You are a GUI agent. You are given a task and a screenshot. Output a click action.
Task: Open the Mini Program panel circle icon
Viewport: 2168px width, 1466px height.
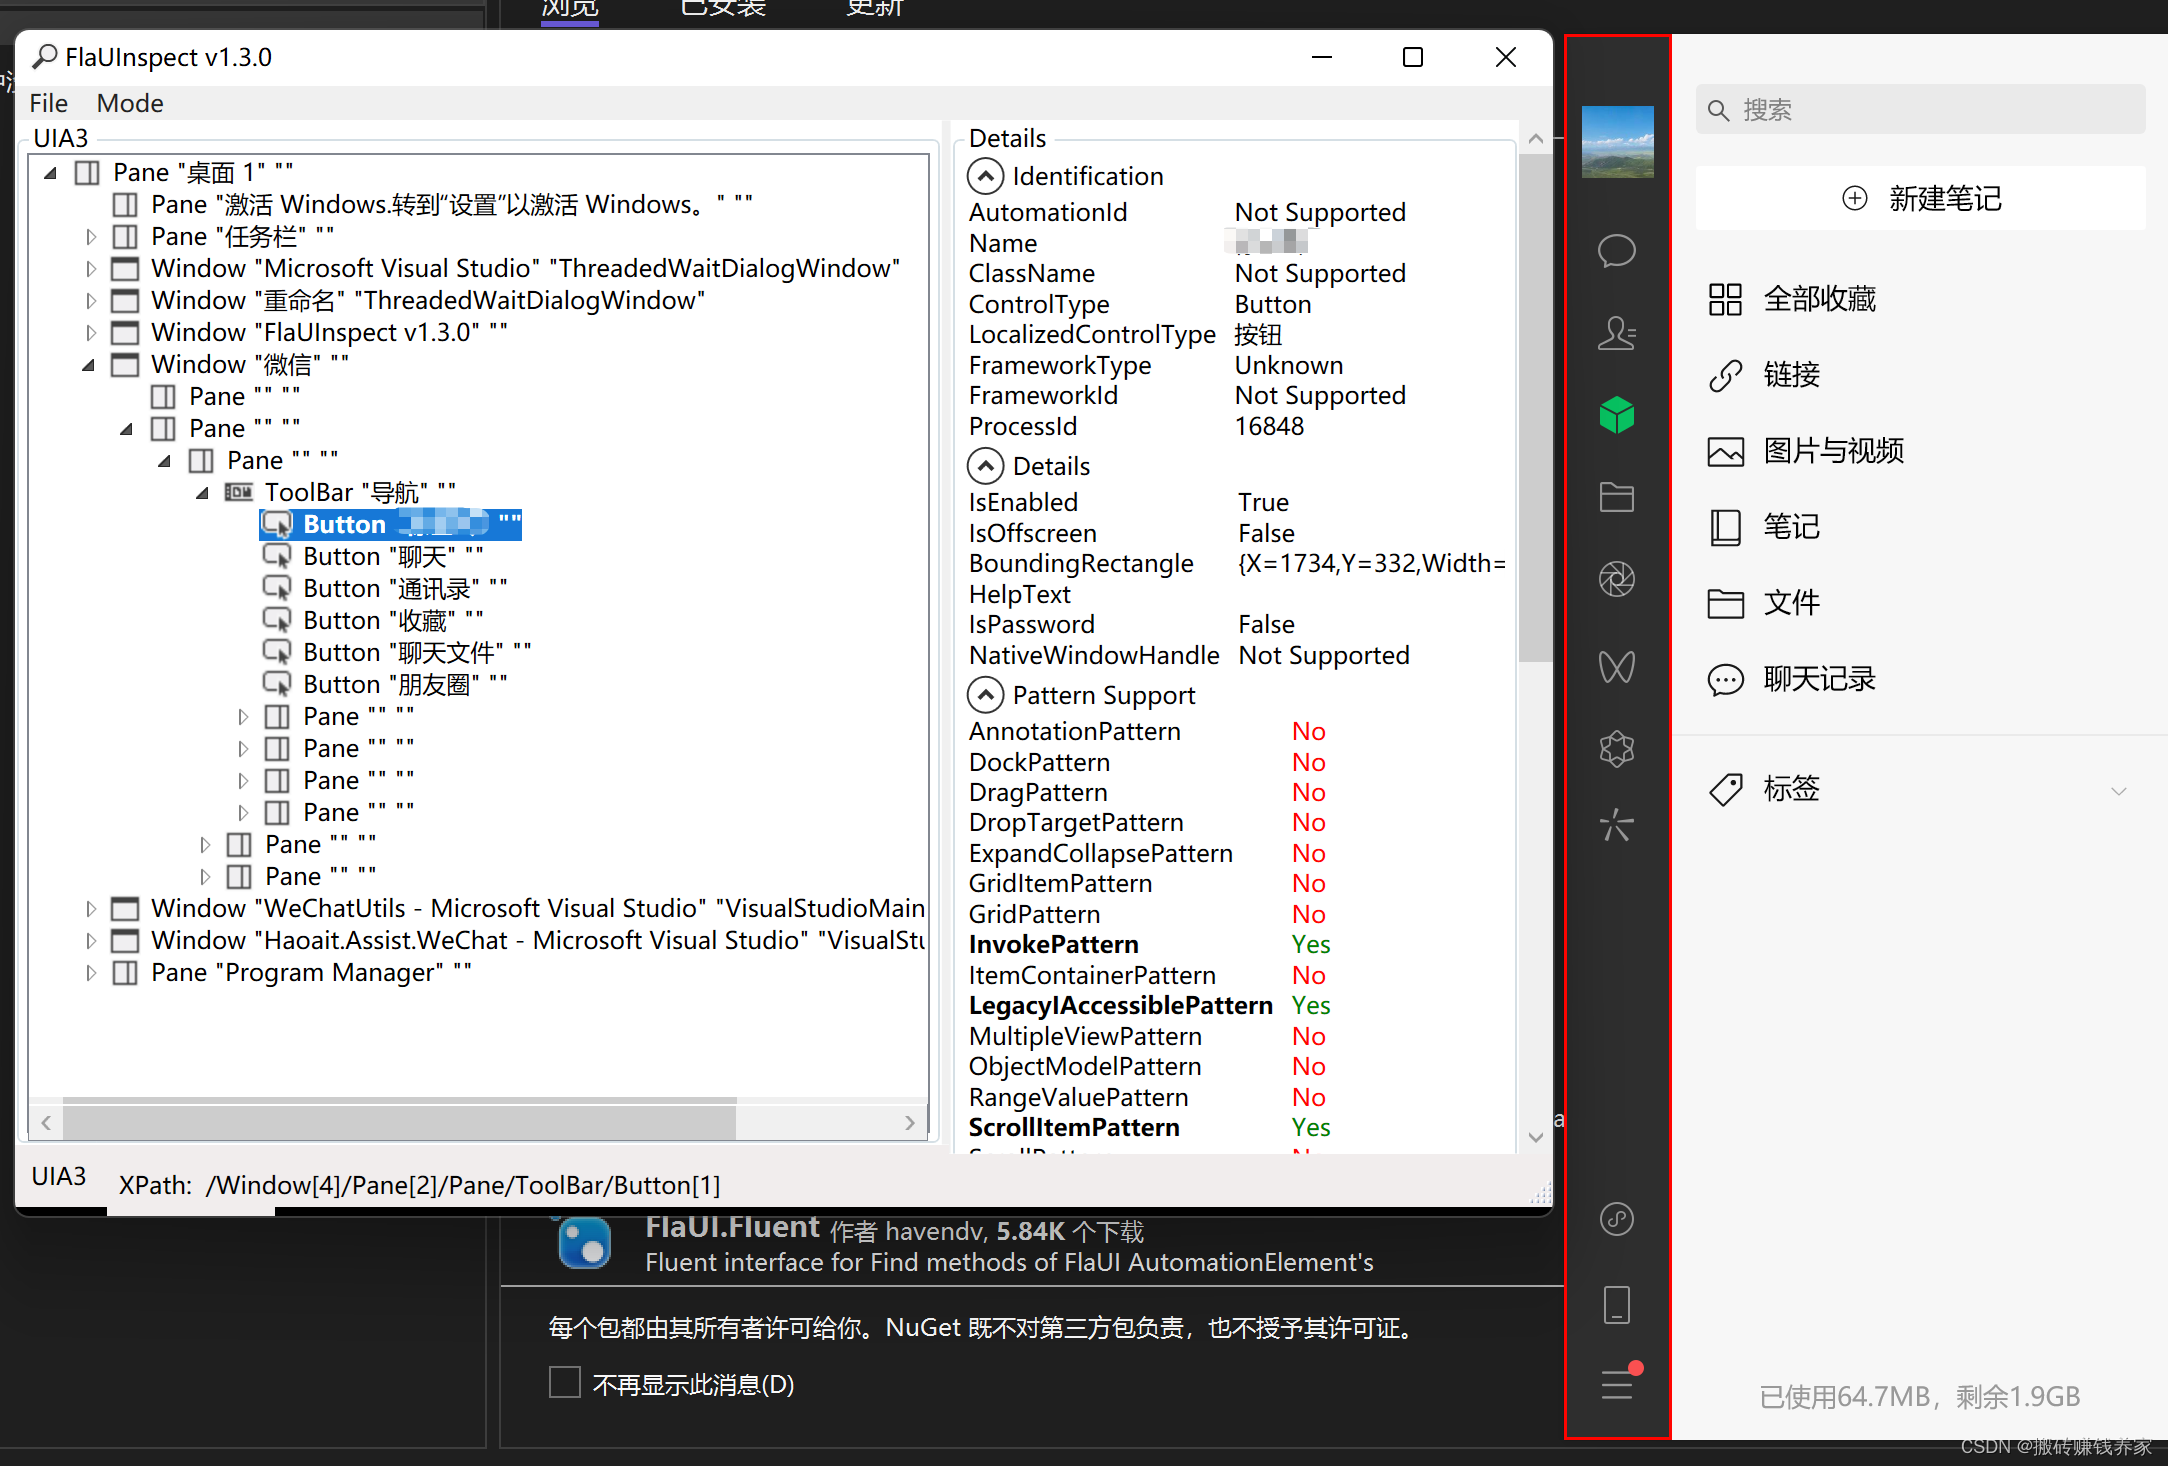pos(1617,1219)
